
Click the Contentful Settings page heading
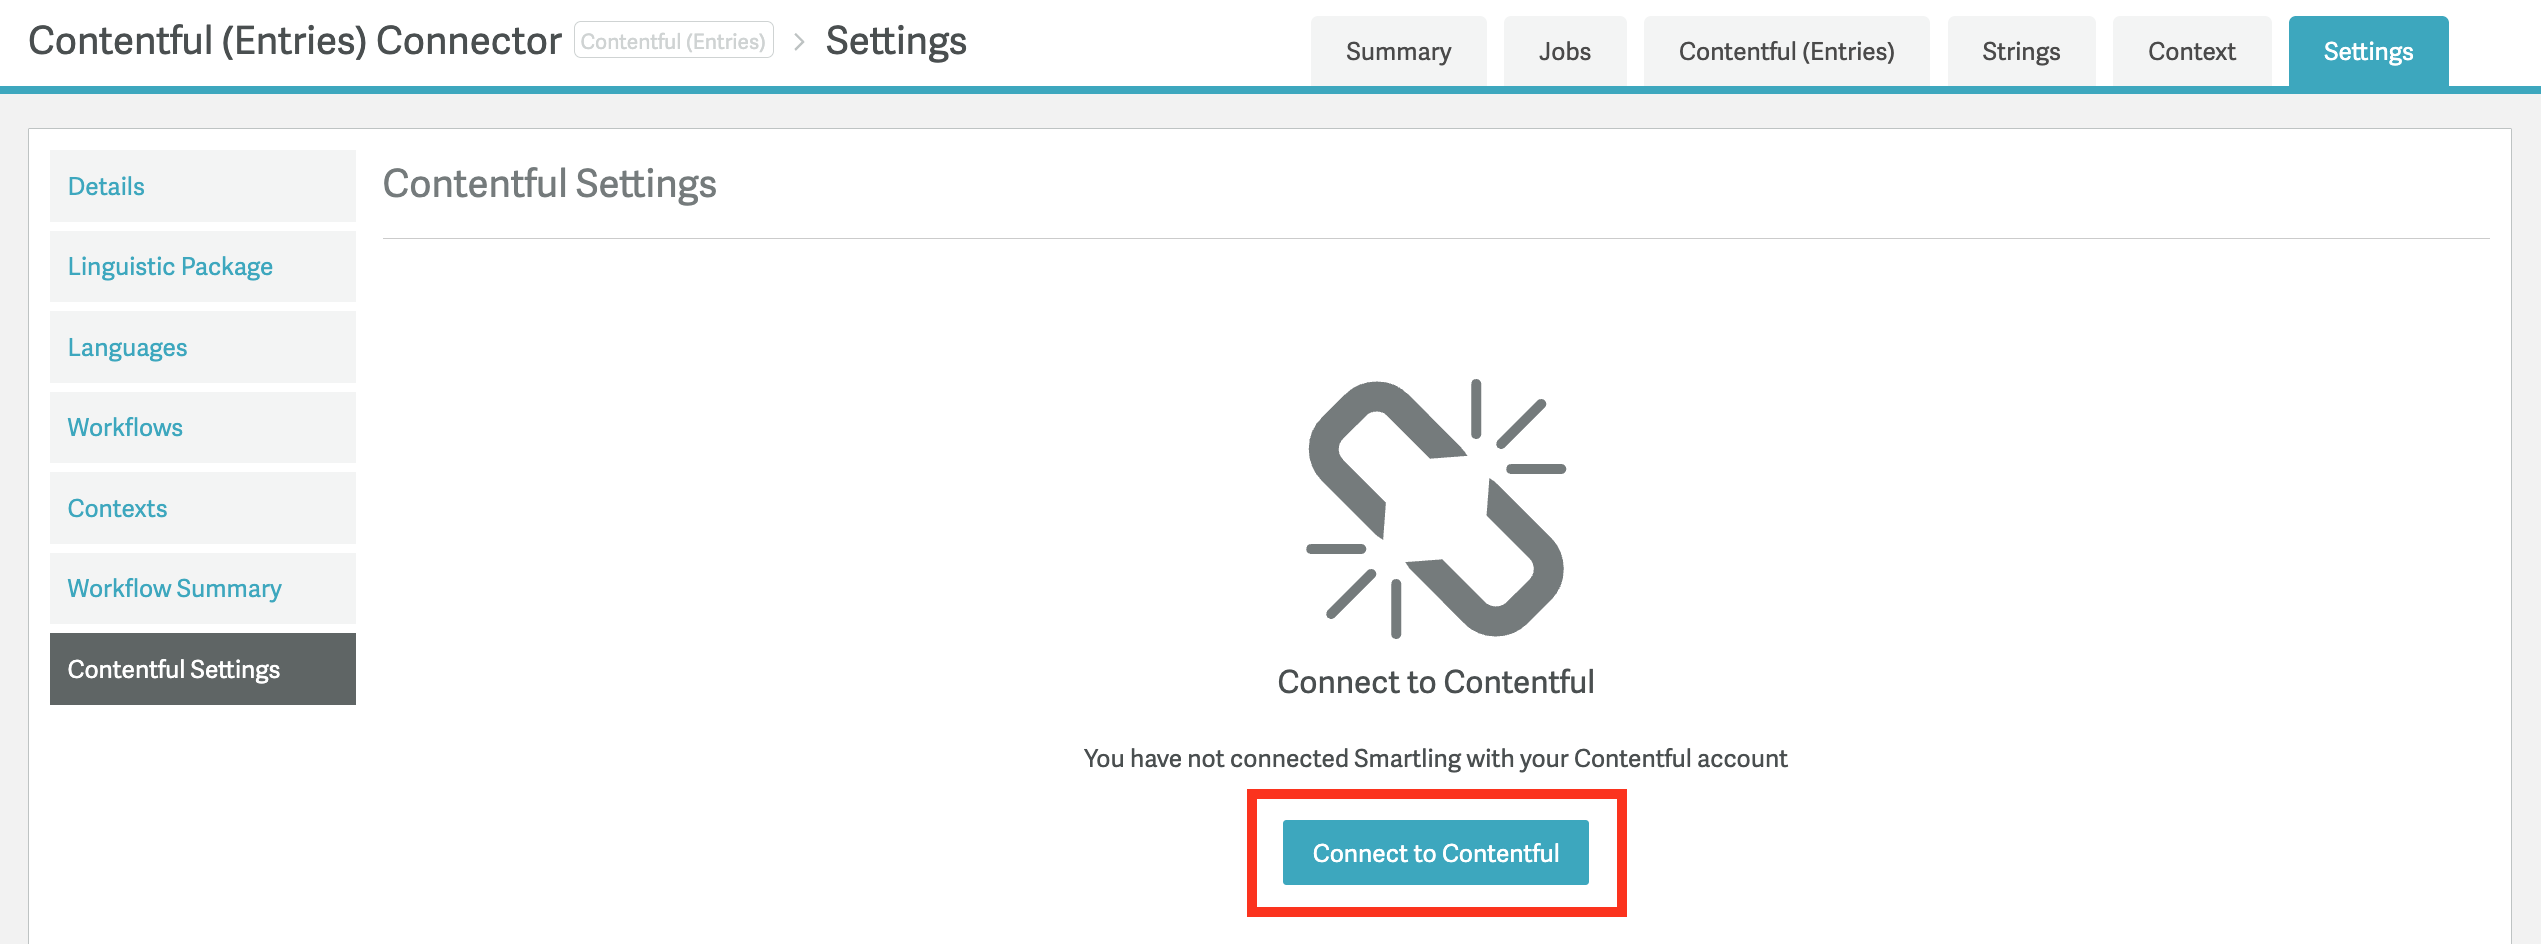click(x=549, y=184)
